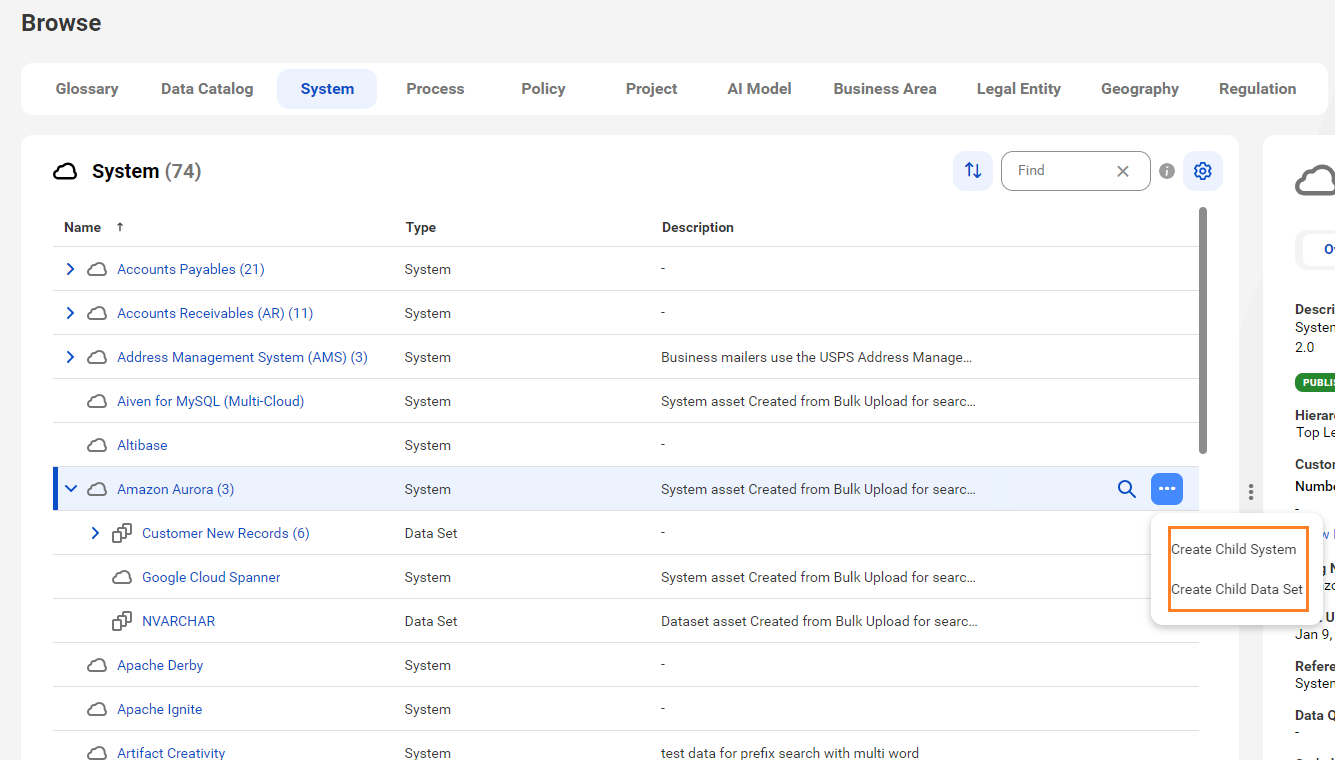Click the Name column header

click(82, 227)
